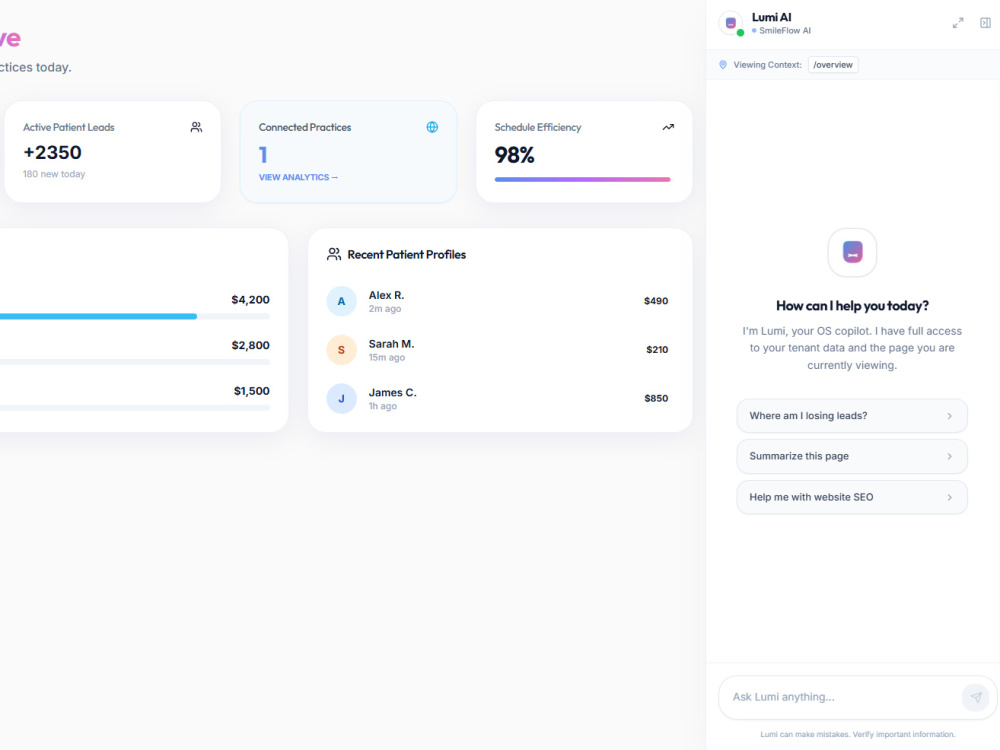Choose the Summarize this page suggestion

852,457
